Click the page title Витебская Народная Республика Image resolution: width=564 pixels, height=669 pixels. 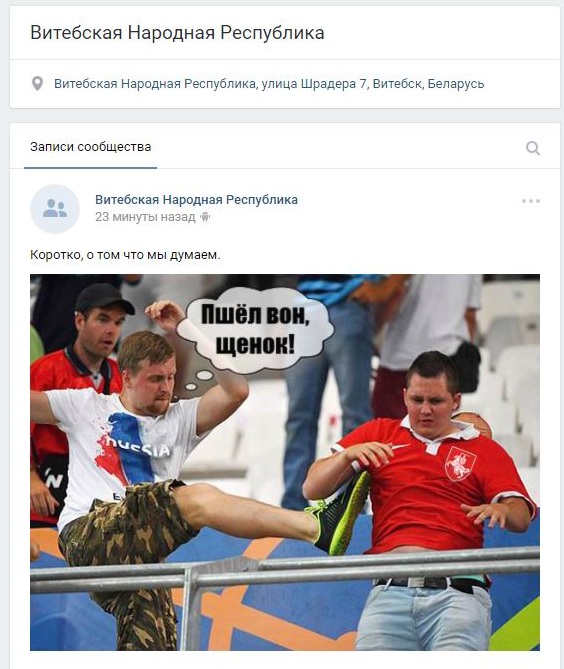tap(177, 32)
